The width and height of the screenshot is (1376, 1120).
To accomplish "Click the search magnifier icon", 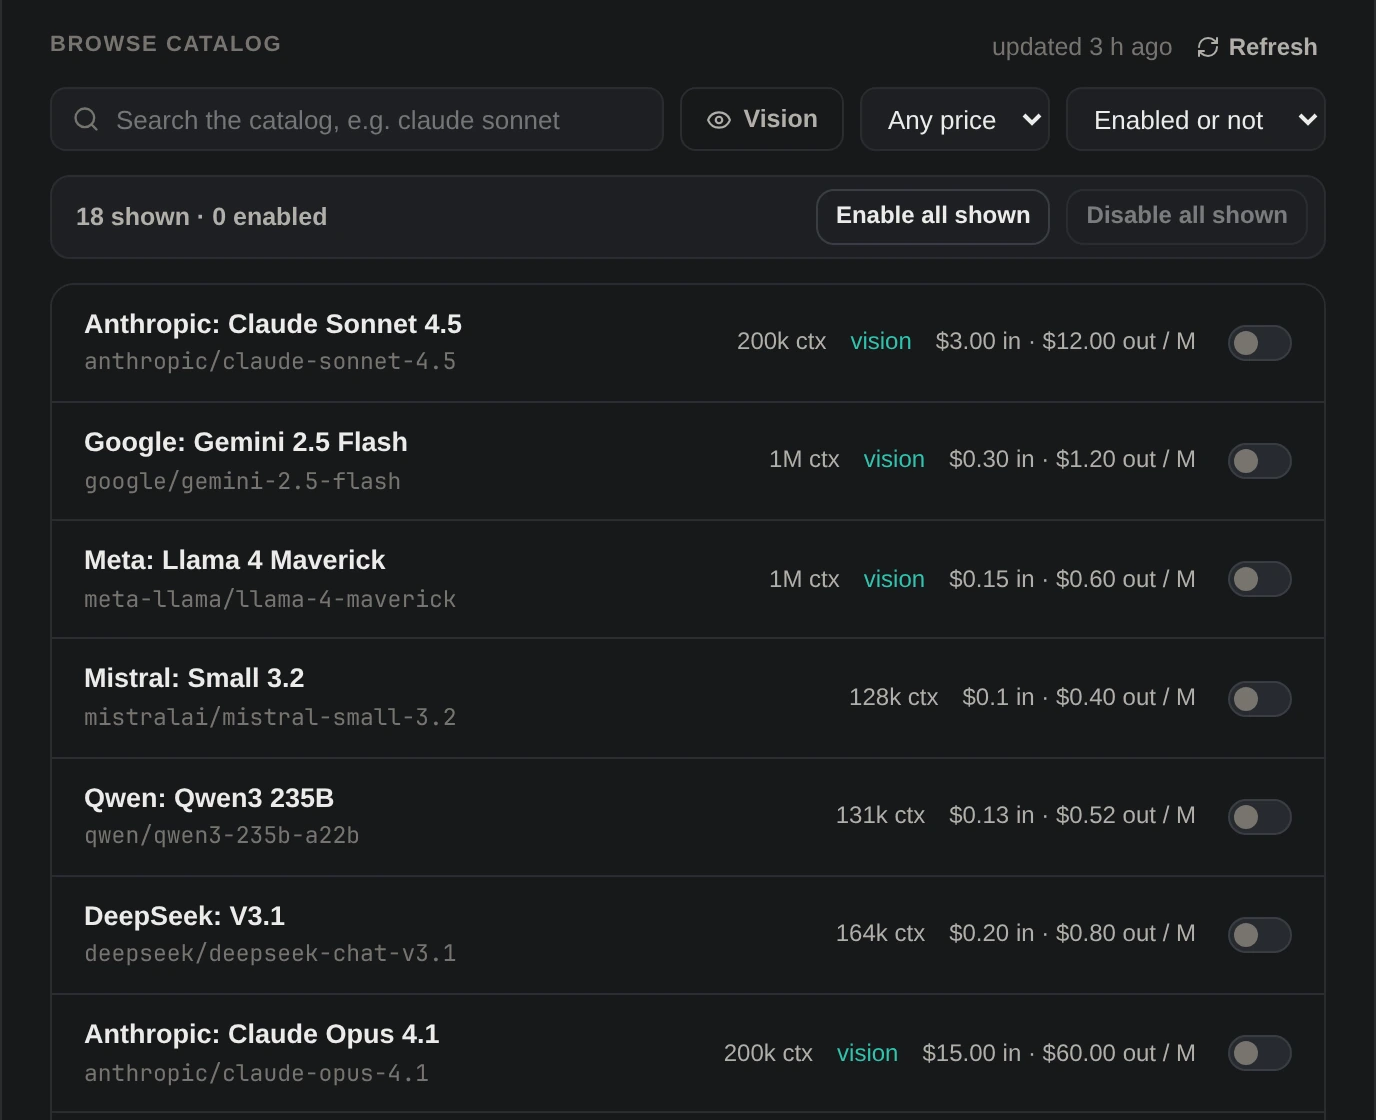I will coord(86,120).
